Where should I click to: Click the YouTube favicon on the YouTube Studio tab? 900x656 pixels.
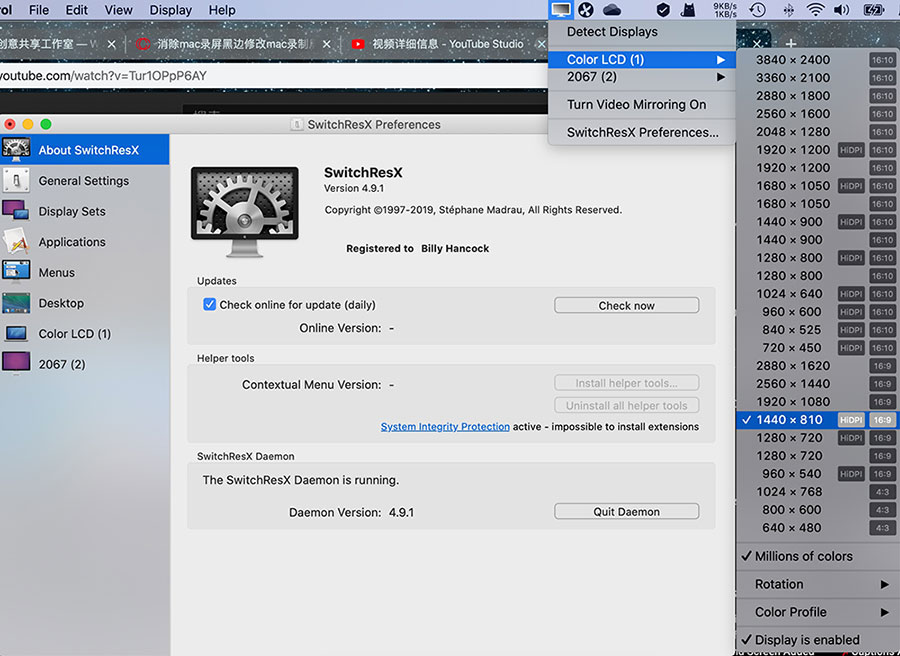coord(358,44)
